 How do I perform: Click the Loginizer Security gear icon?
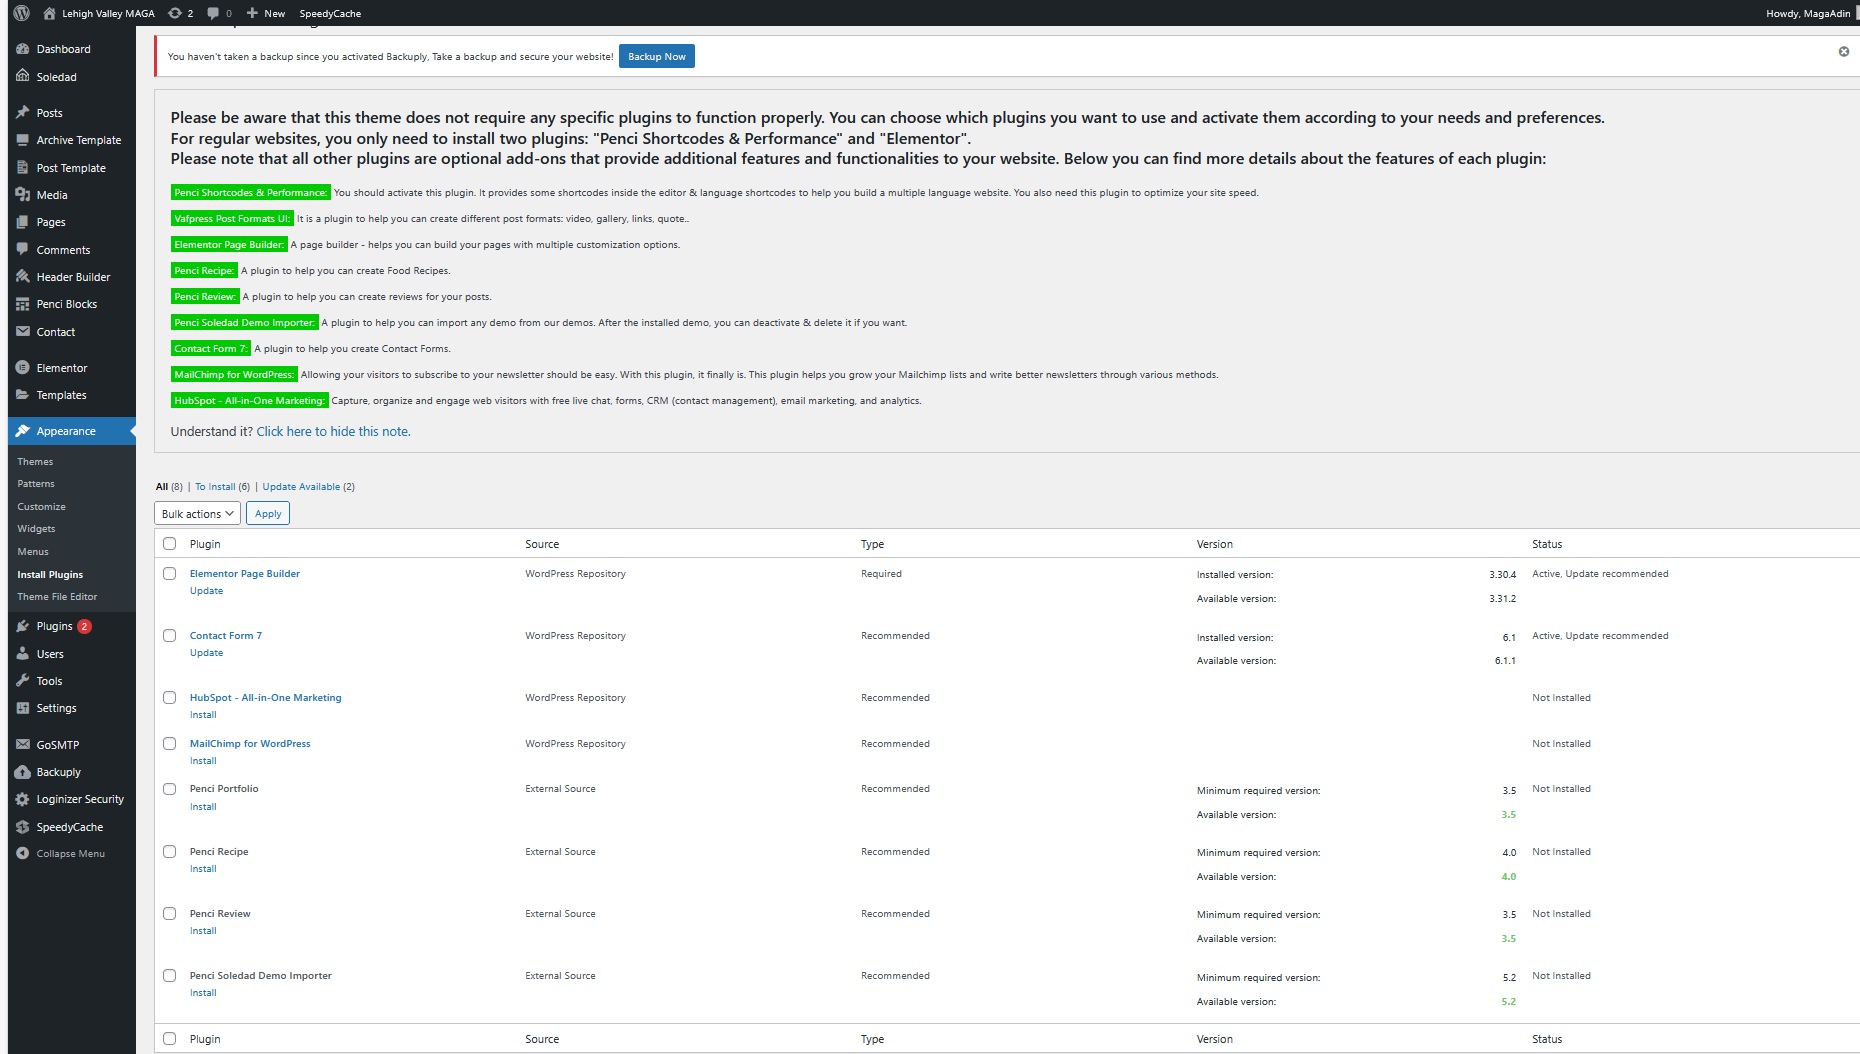point(23,799)
